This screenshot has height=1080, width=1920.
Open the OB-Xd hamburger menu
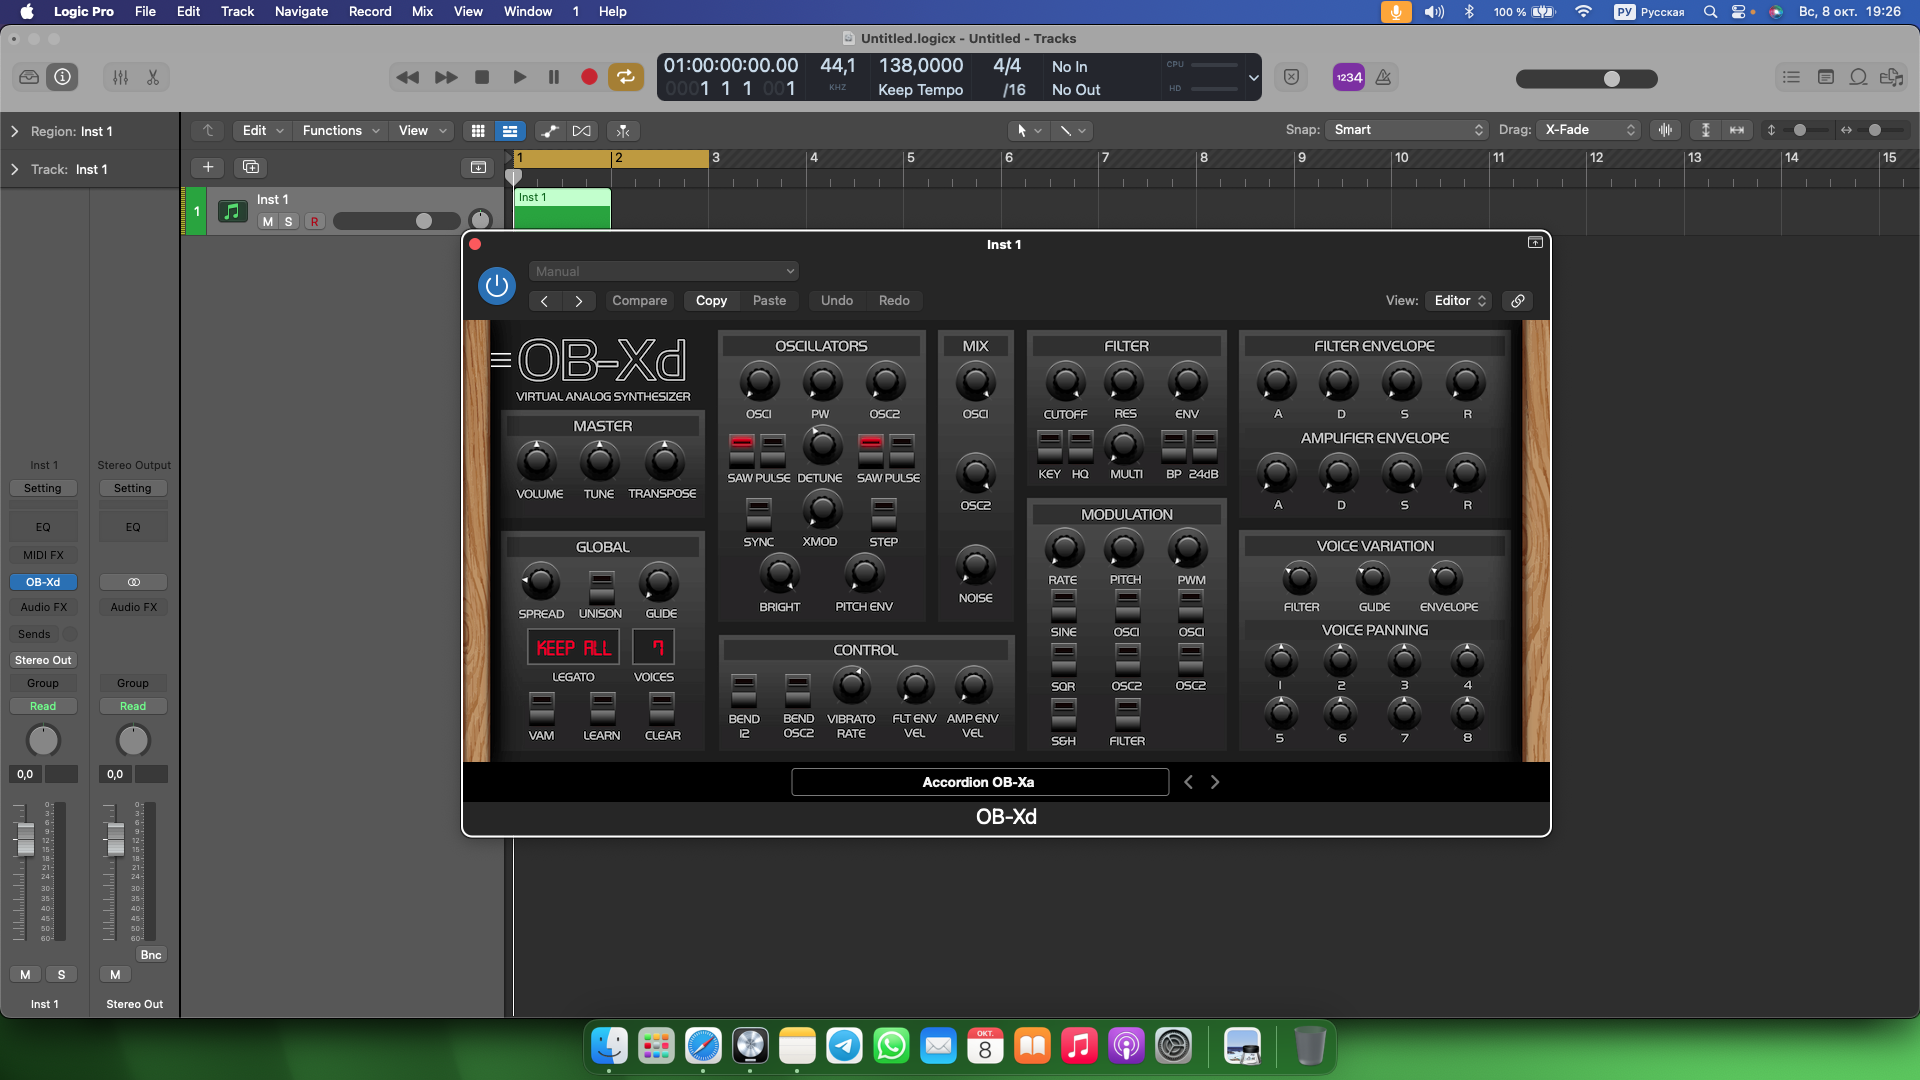tap(501, 360)
